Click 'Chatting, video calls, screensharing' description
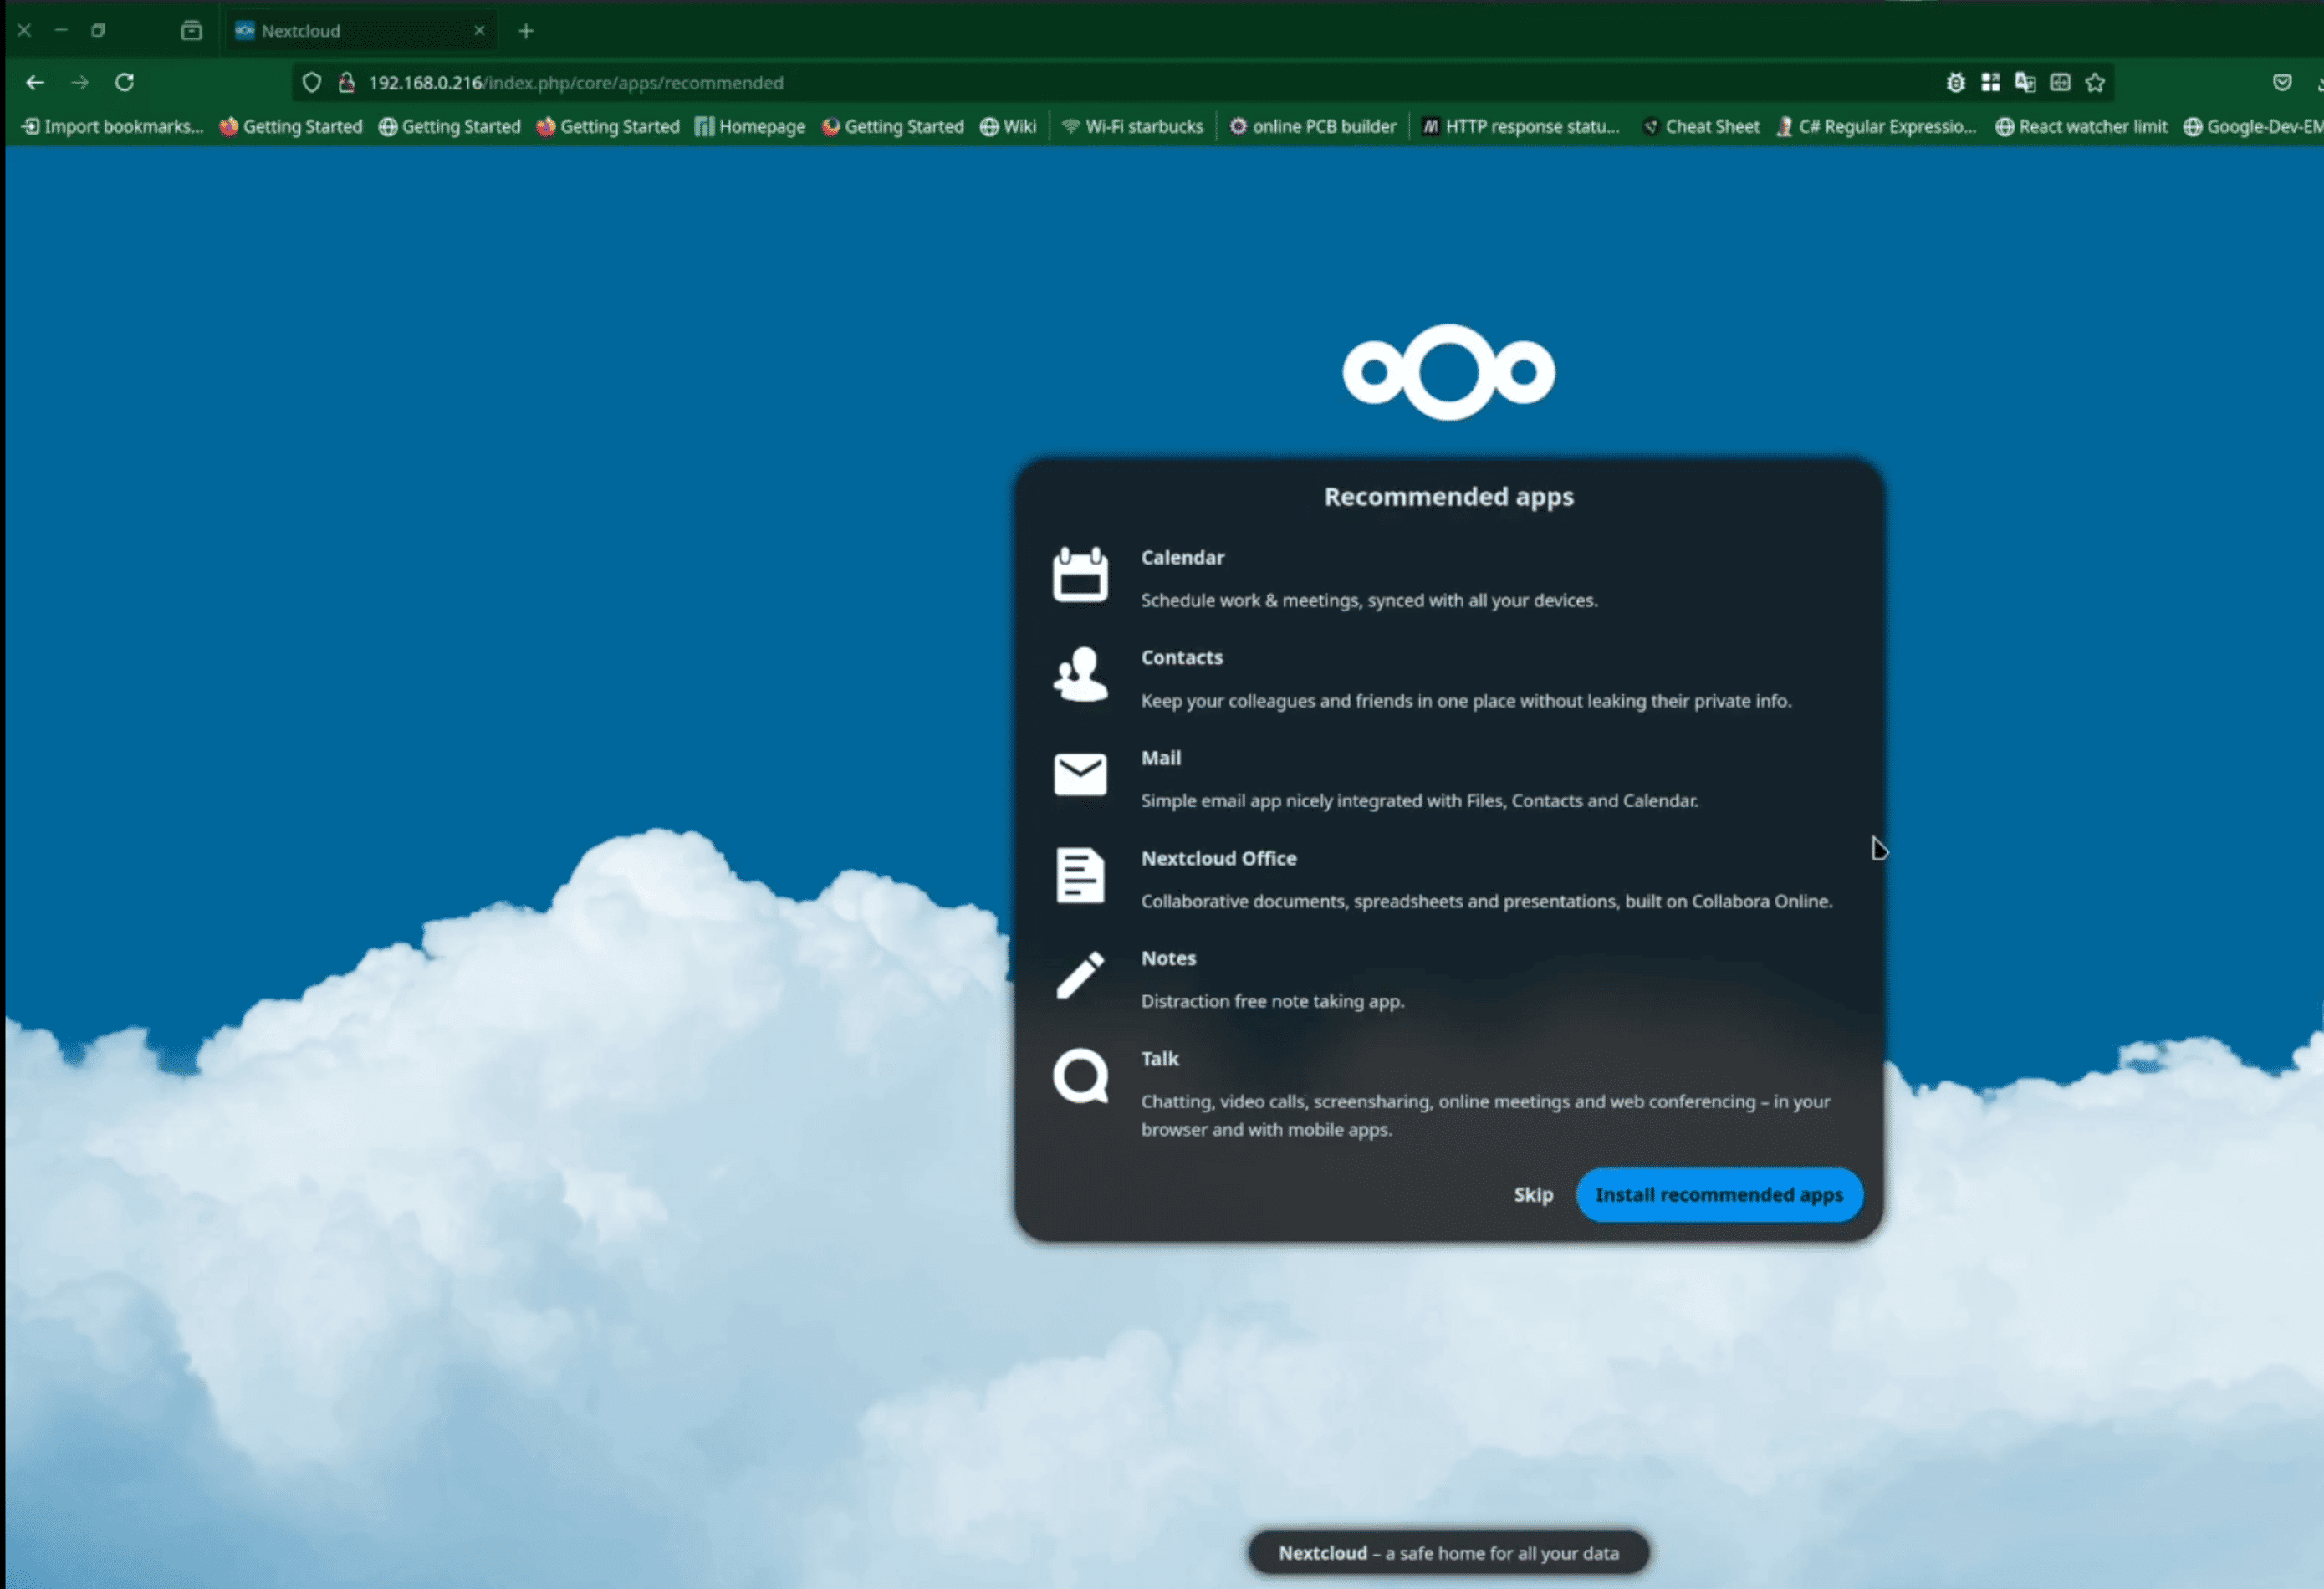Image resolution: width=2324 pixels, height=1589 pixels. (x=1486, y=1115)
